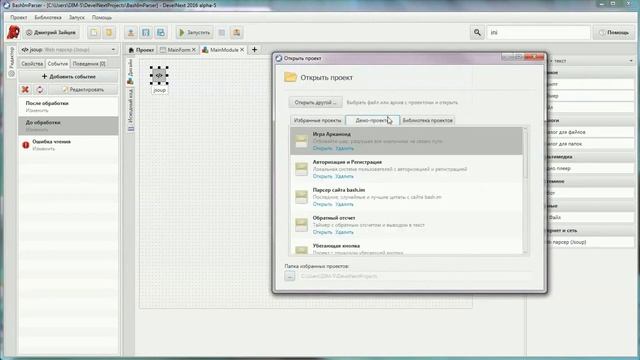Image resolution: width=640 pixels, height=360 pixels.
Task: Open the Проект menu
Action: 18,18
